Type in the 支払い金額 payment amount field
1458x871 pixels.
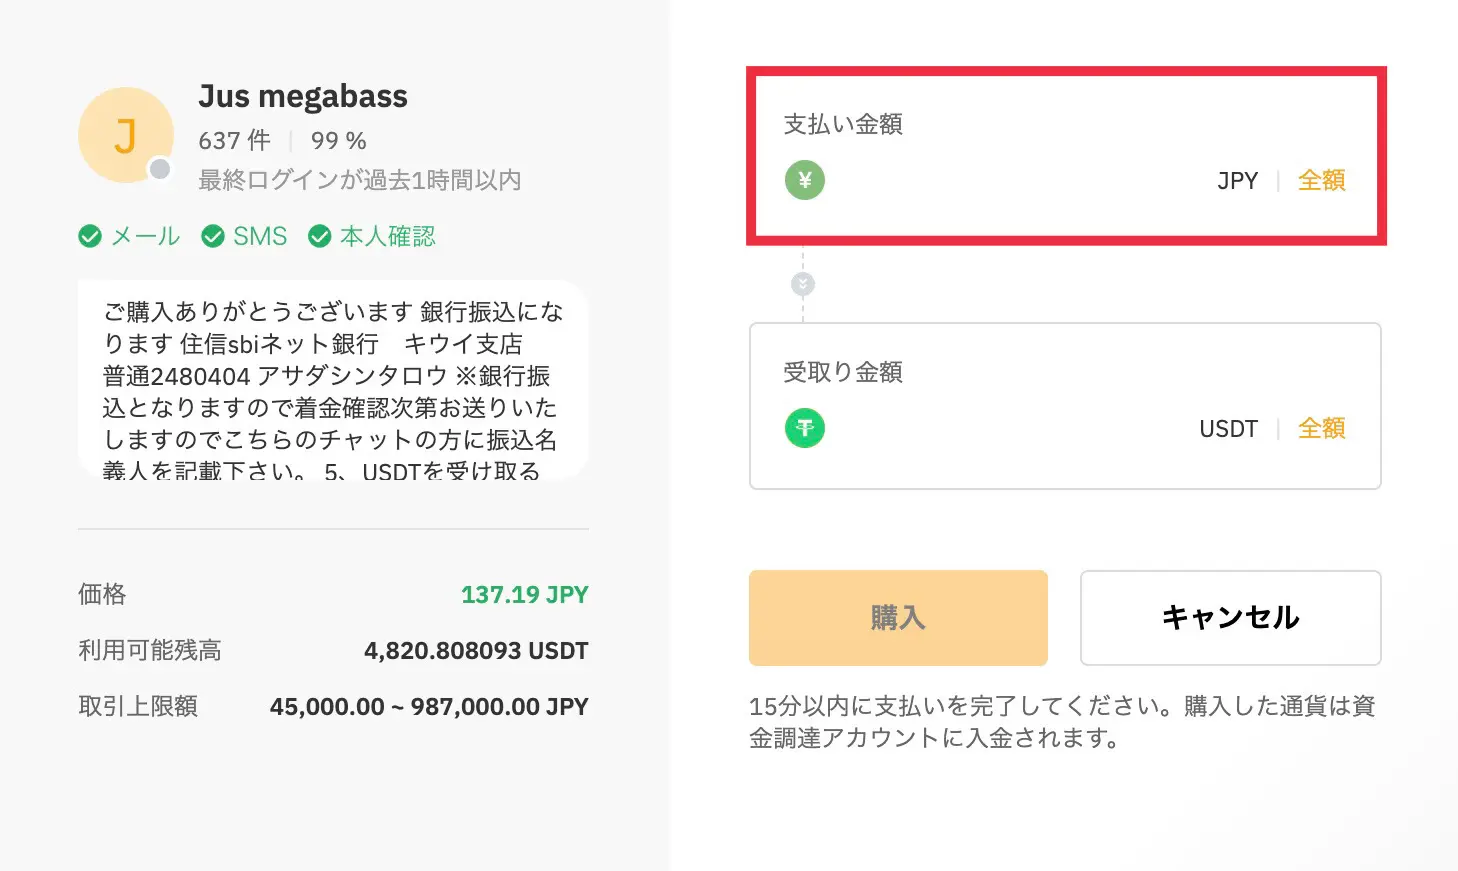(1010, 181)
